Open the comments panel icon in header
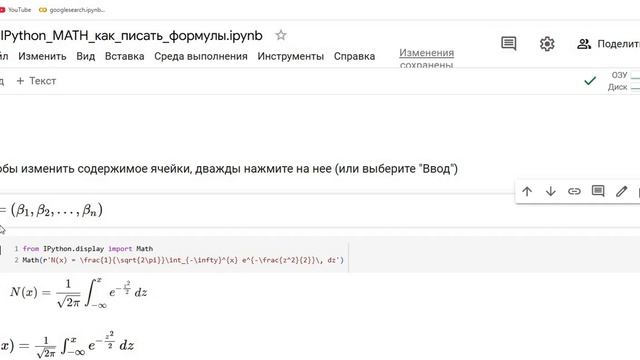This screenshot has height=360, width=640. click(509, 43)
